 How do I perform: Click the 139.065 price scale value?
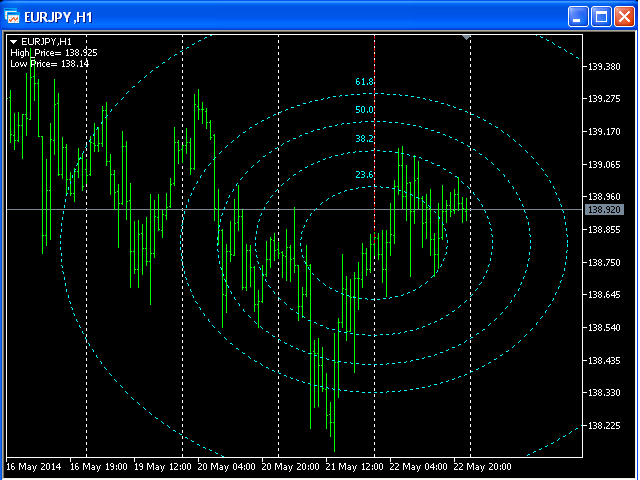(x=604, y=164)
